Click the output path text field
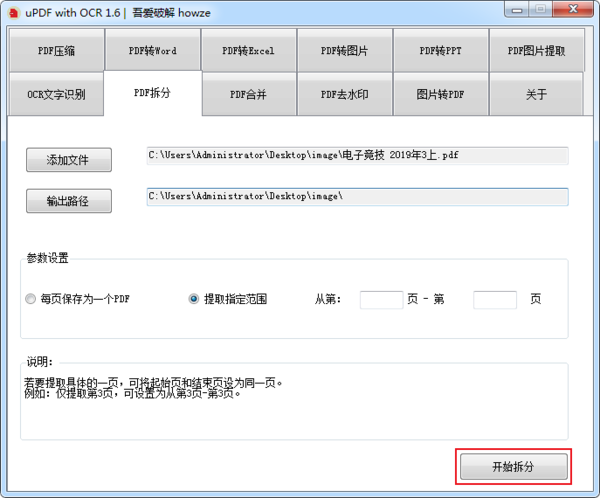The image size is (600, 498). pos(357,197)
